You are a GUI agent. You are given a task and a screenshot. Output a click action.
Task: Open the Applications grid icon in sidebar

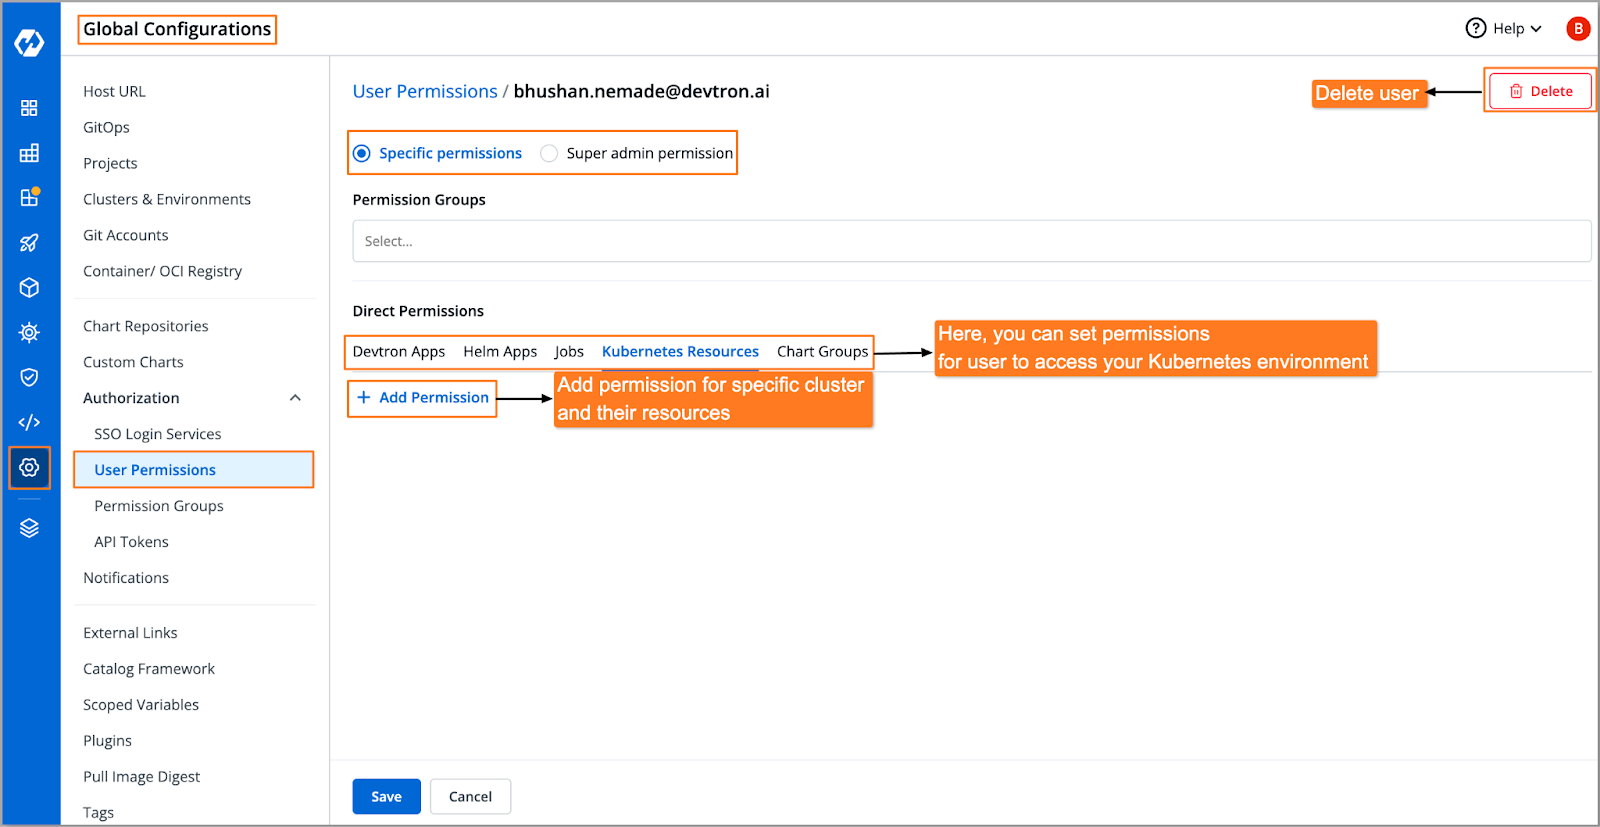pos(29,108)
